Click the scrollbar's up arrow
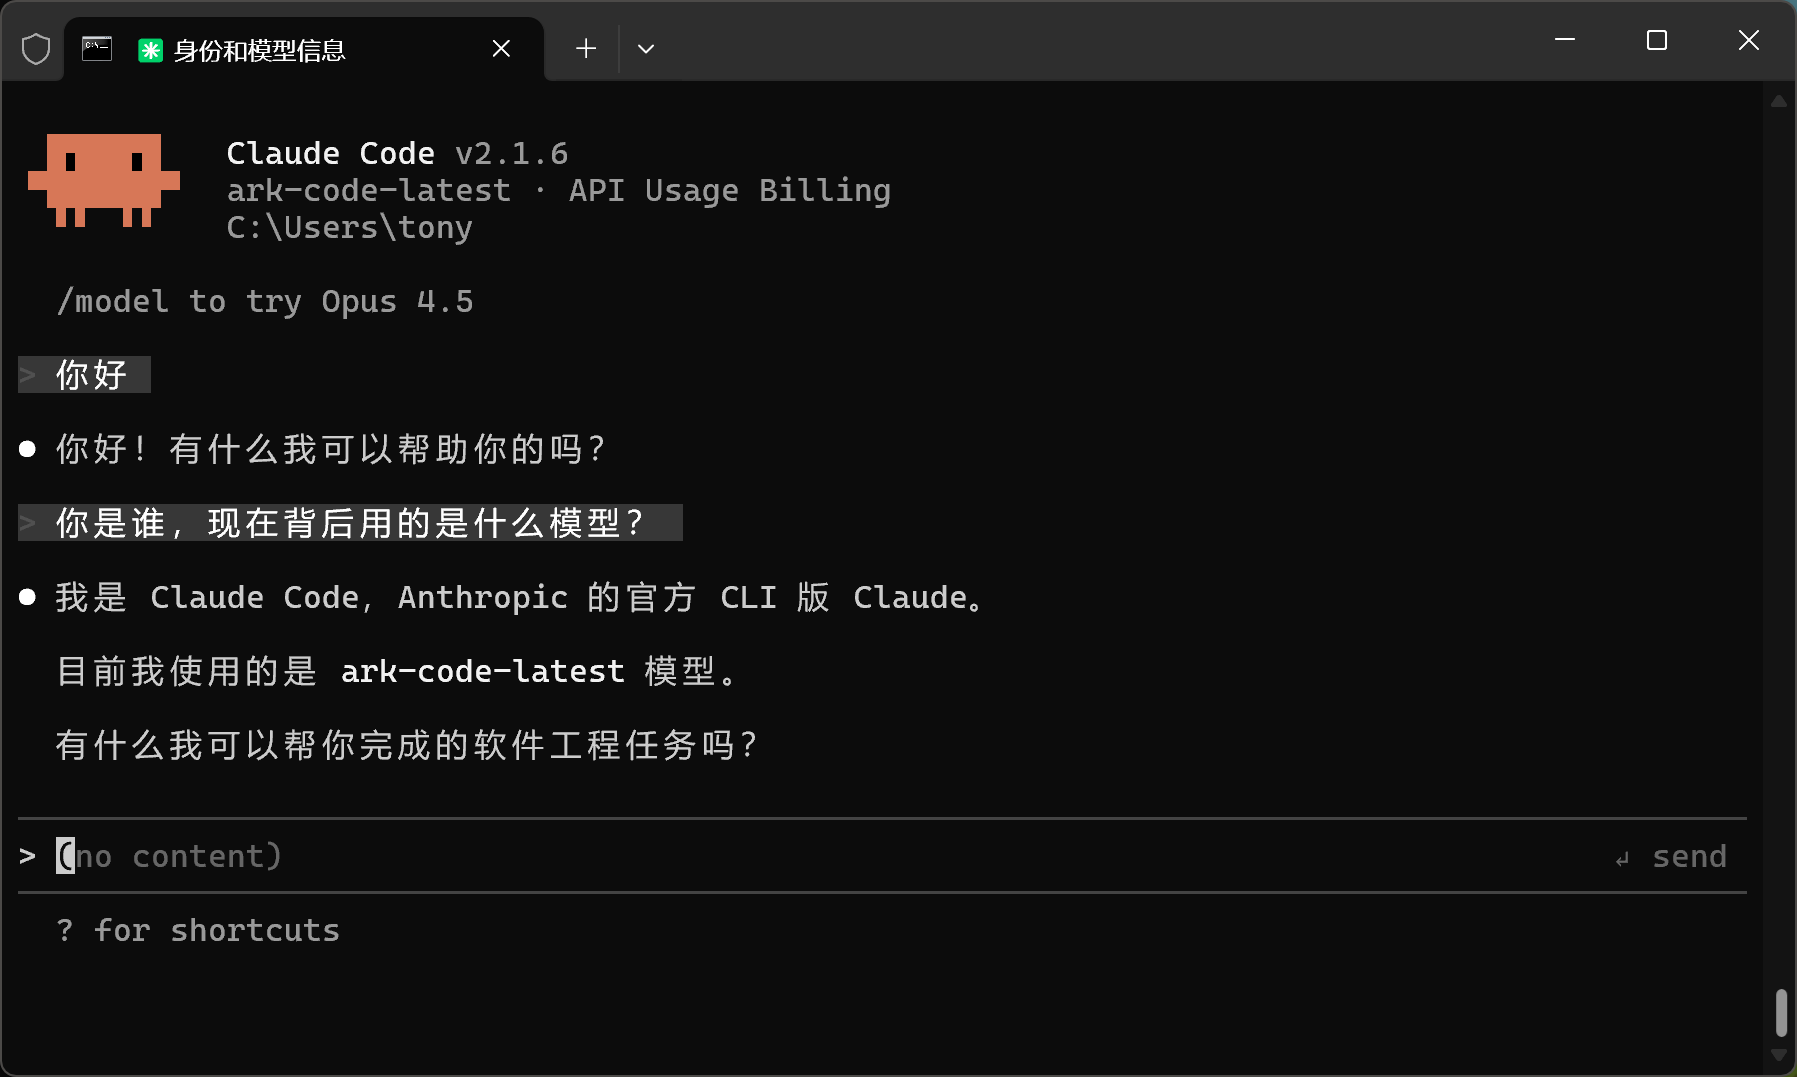1797x1077 pixels. (1778, 100)
